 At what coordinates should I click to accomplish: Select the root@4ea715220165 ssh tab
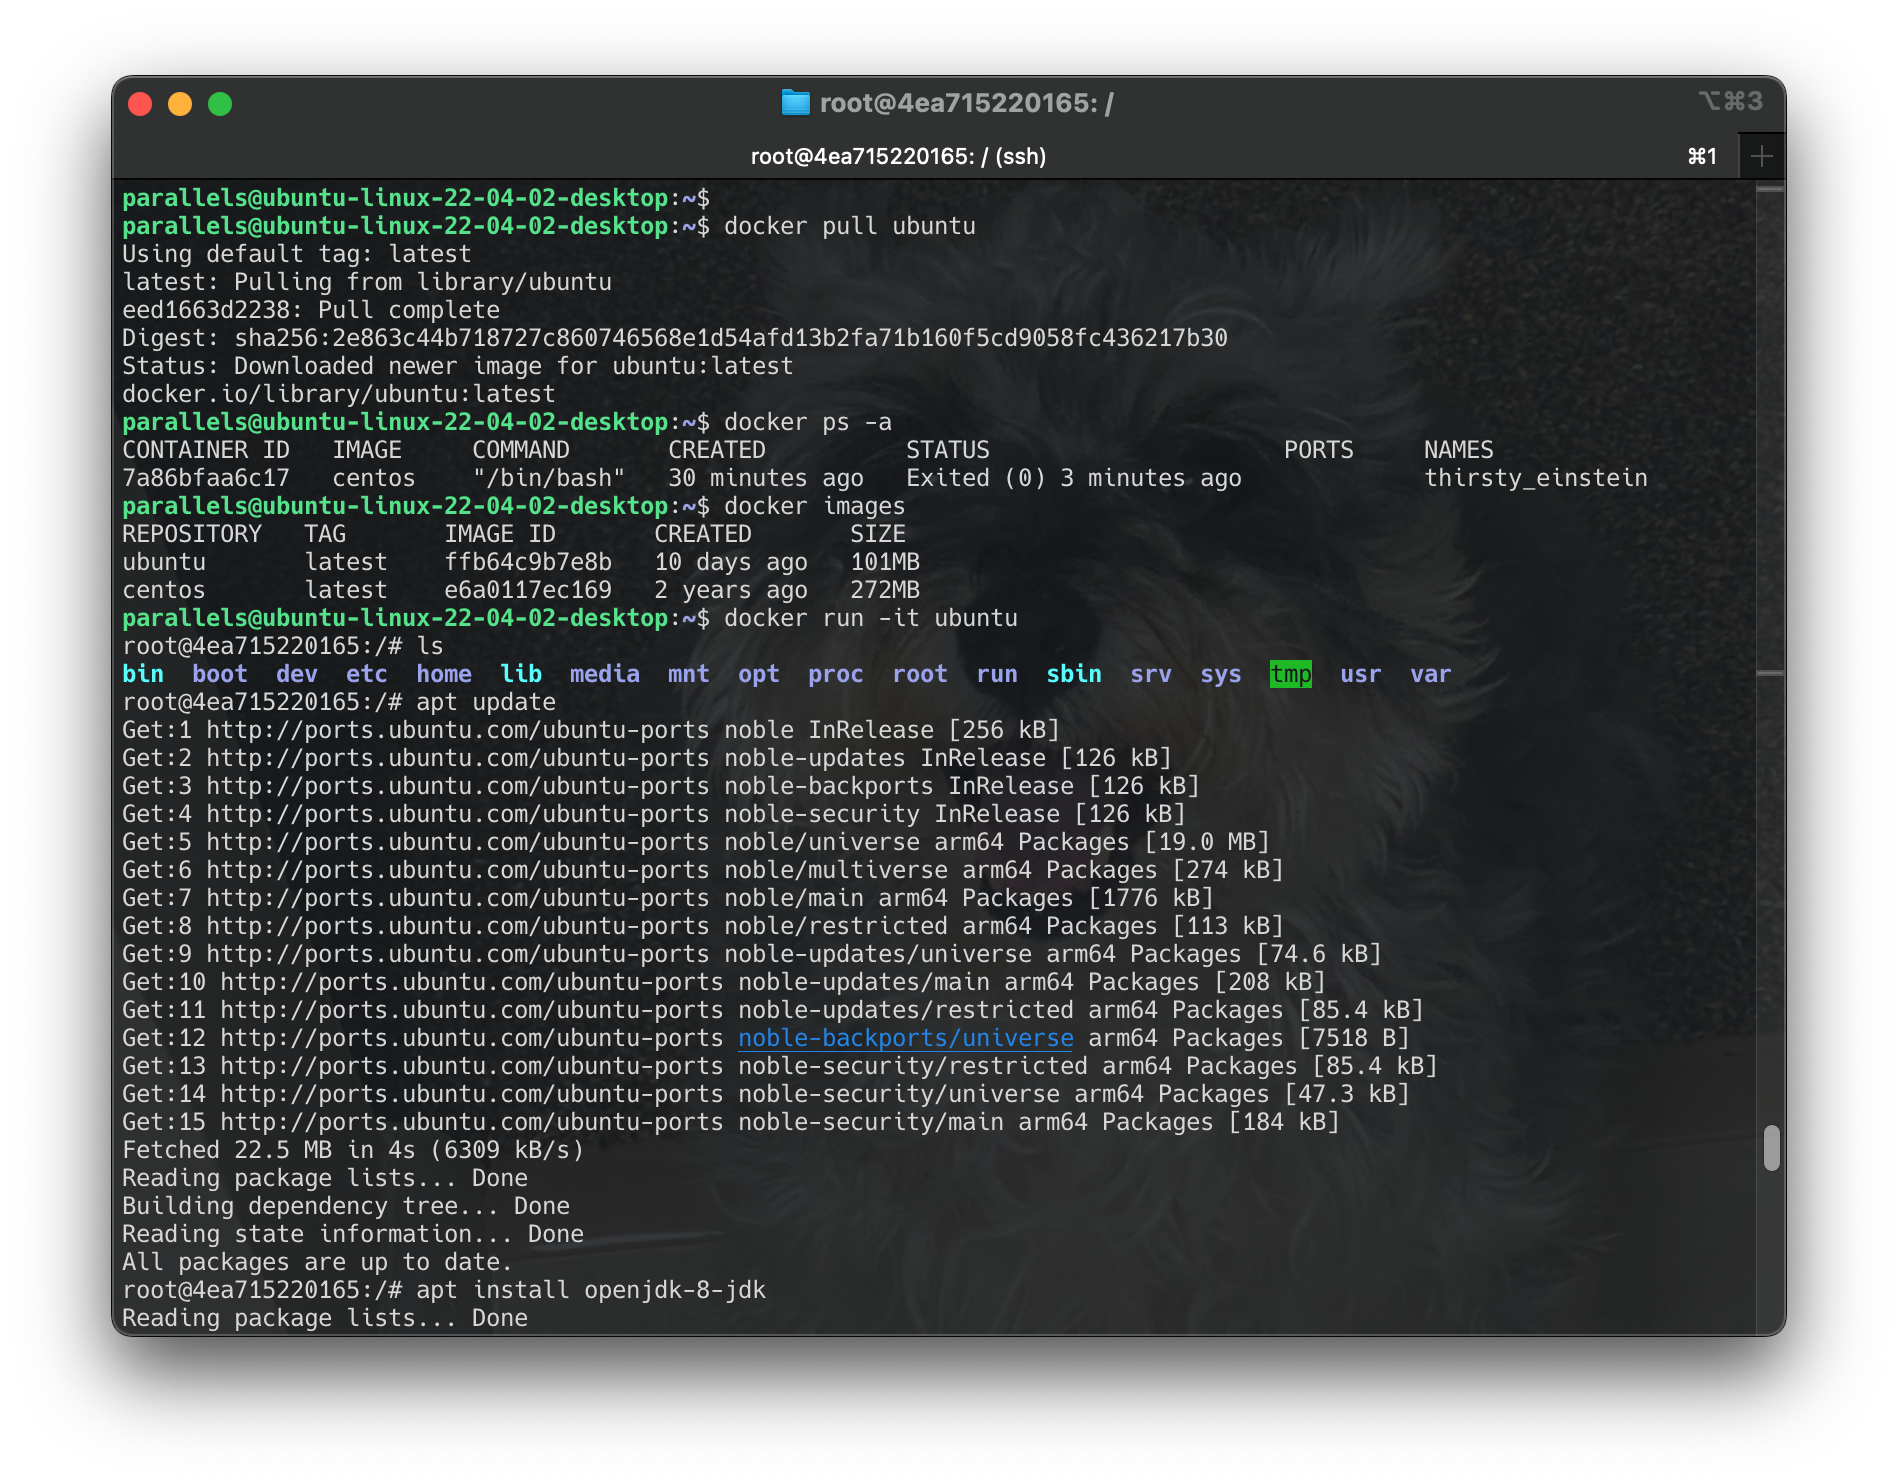(898, 156)
